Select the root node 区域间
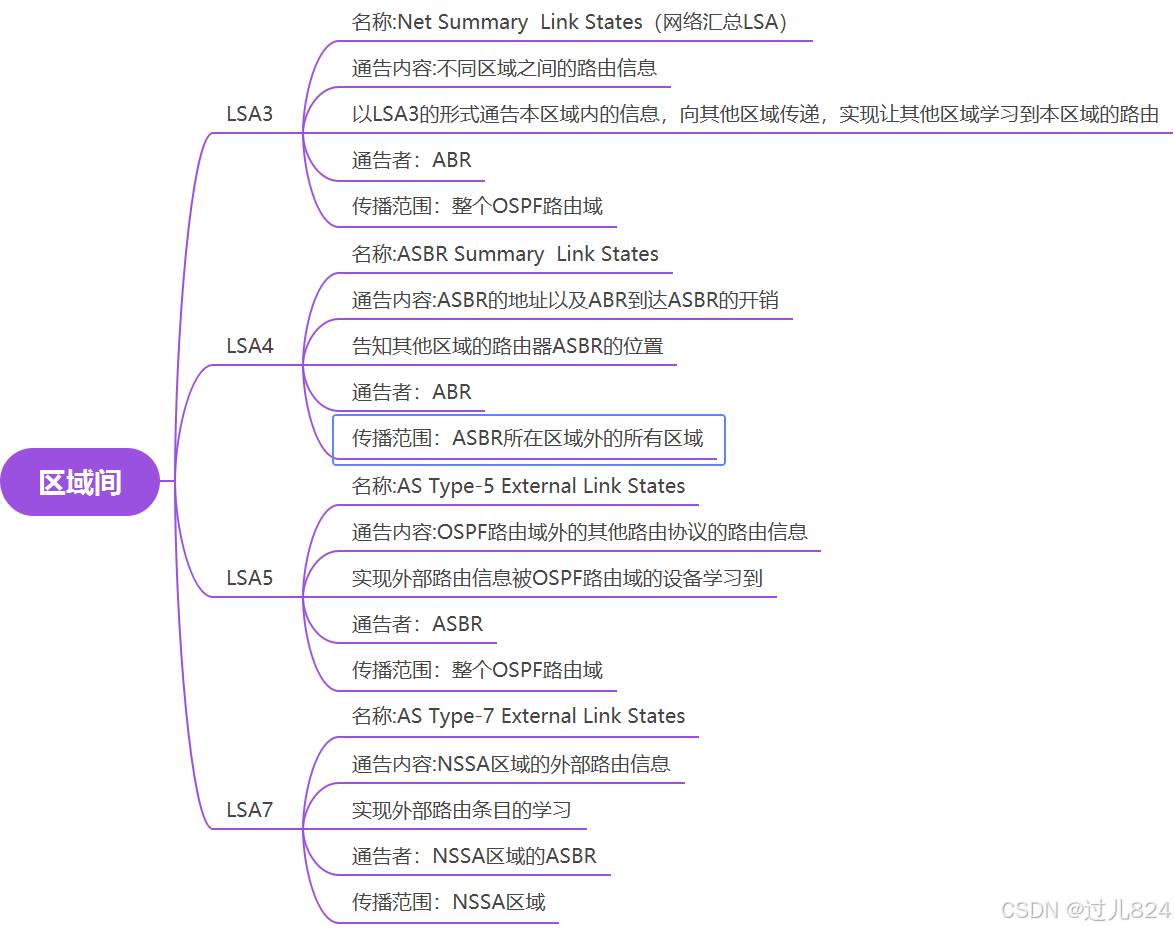 pyautogui.click(x=80, y=482)
